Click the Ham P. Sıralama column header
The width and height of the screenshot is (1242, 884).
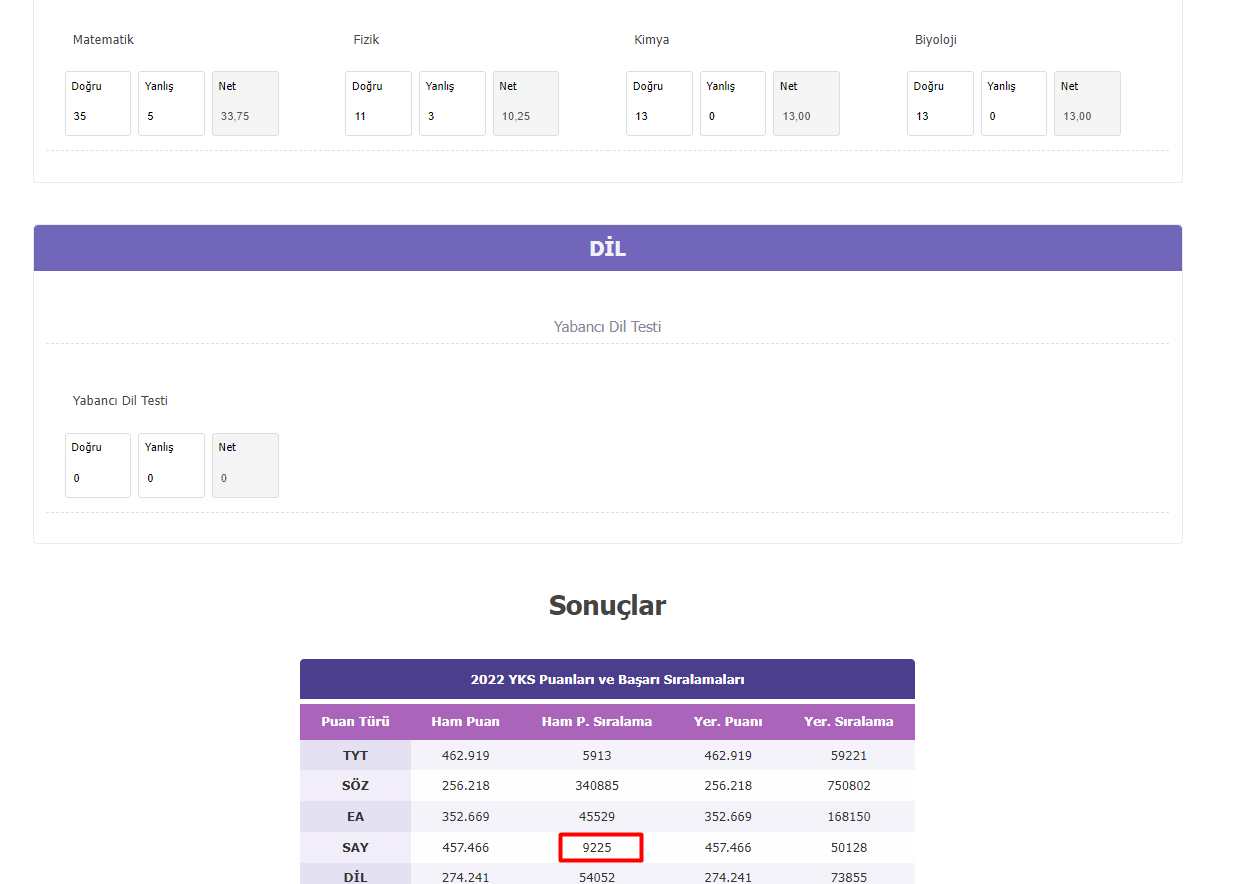596,722
